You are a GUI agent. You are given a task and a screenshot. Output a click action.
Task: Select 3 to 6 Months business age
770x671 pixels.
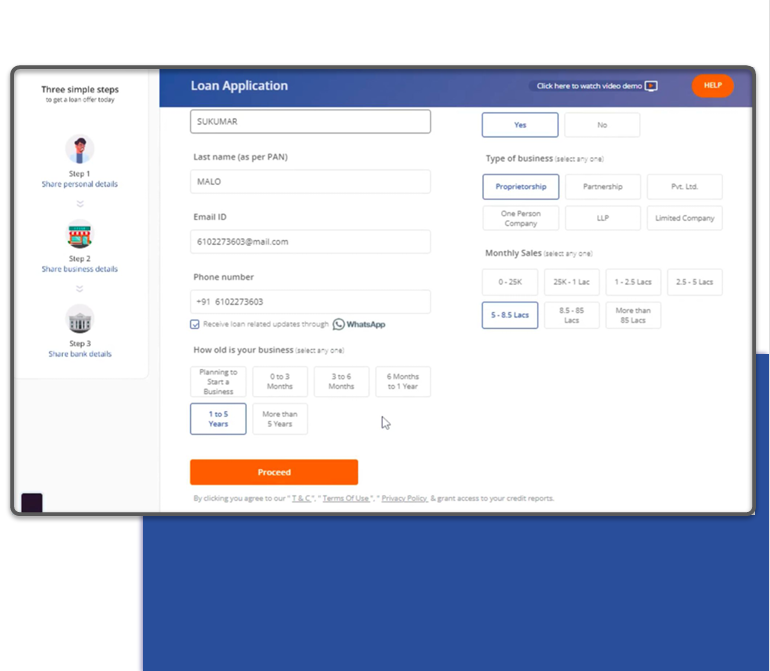341,382
